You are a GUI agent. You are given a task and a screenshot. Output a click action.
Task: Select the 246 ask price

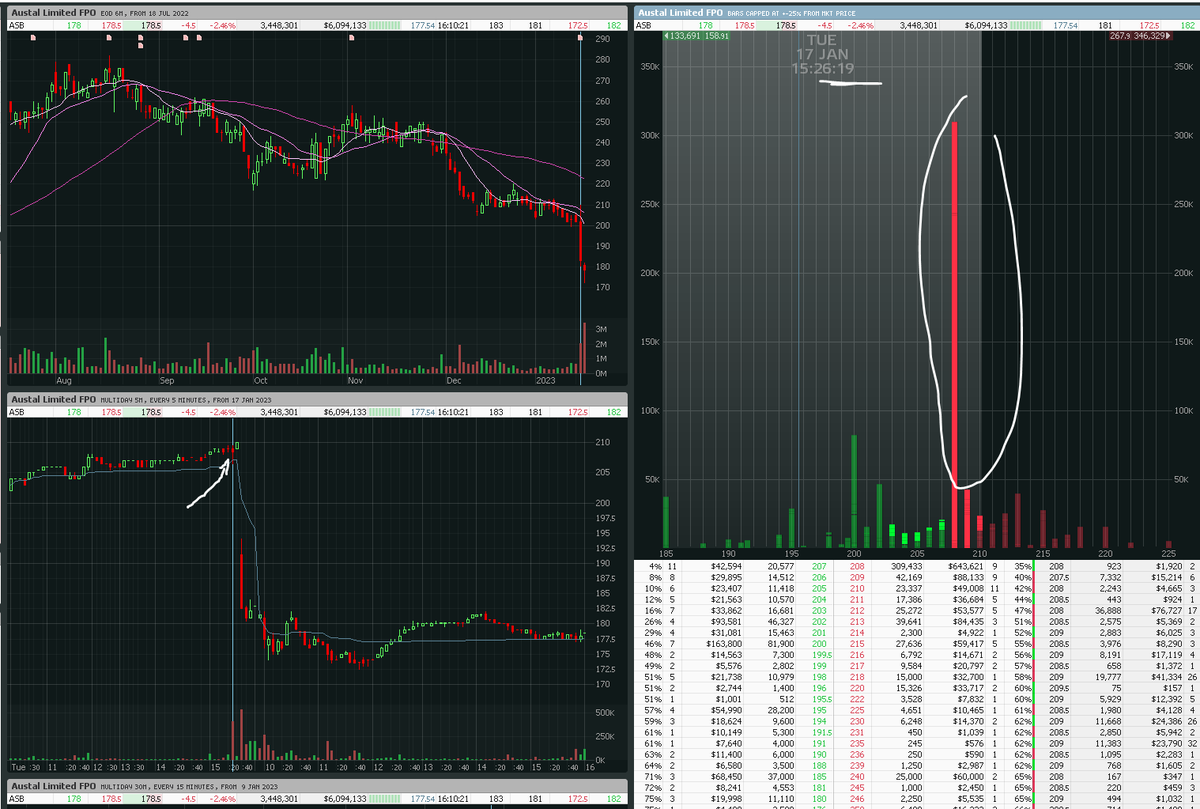coord(855,798)
